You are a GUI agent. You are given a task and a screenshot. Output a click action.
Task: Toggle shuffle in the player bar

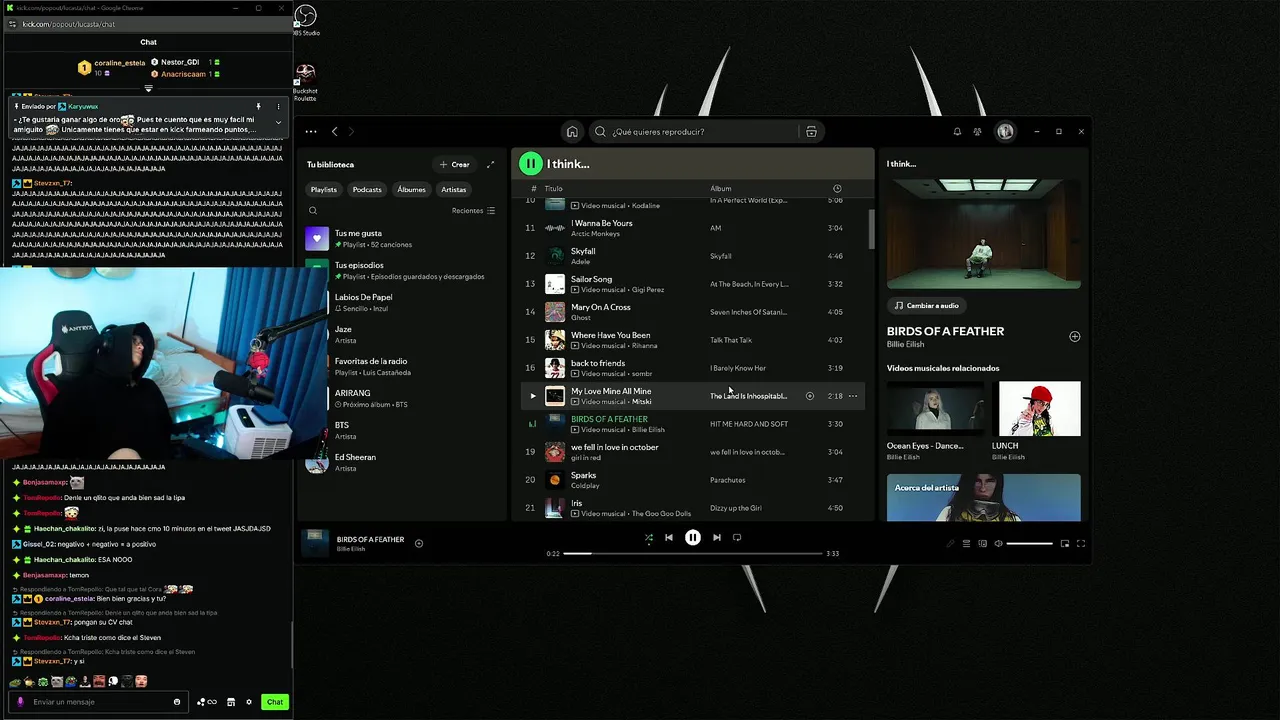pos(648,537)
